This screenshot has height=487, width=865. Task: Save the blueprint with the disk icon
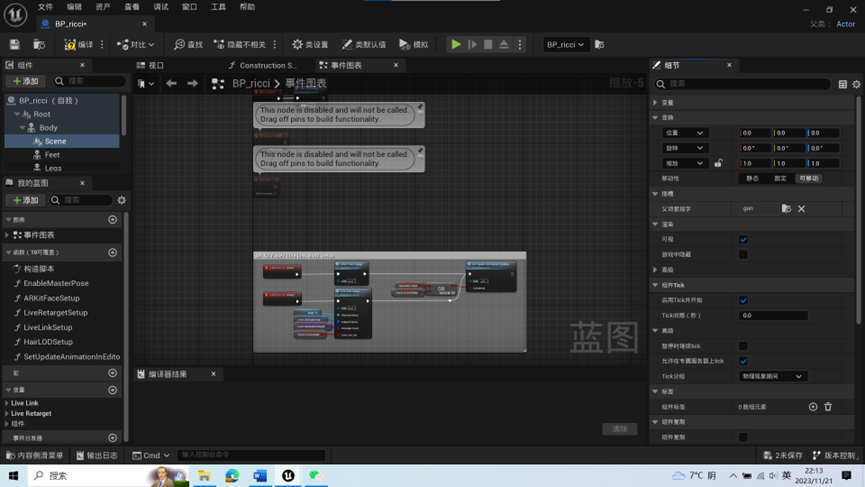14,45
